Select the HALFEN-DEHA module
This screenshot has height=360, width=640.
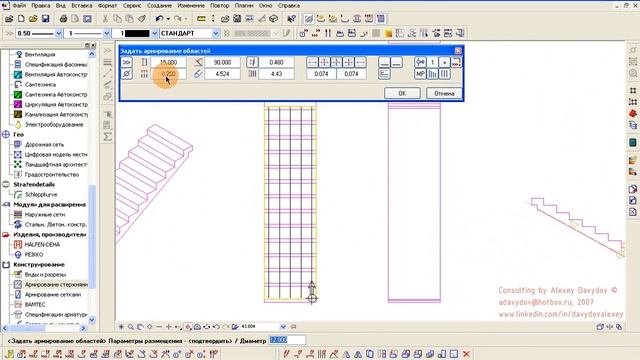coord(42,244)
